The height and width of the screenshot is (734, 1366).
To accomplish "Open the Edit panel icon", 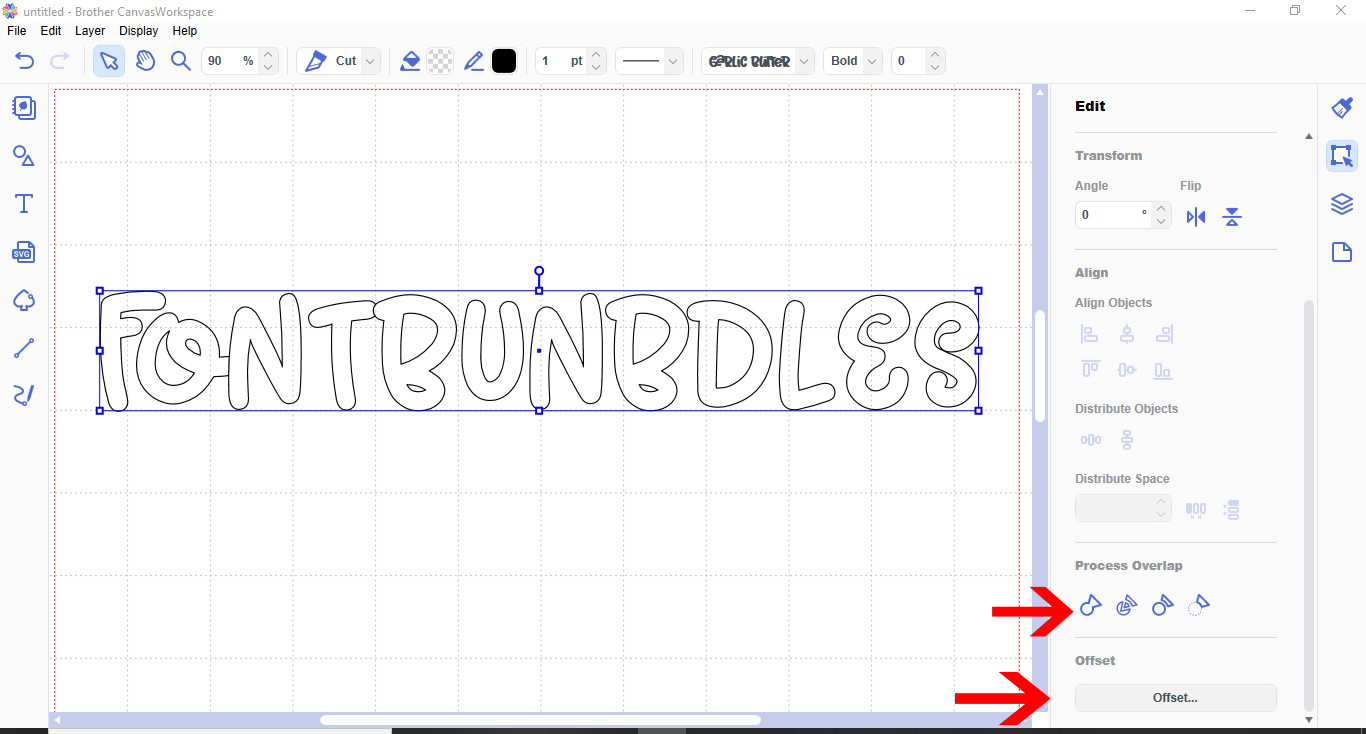I will (1342, 156).
